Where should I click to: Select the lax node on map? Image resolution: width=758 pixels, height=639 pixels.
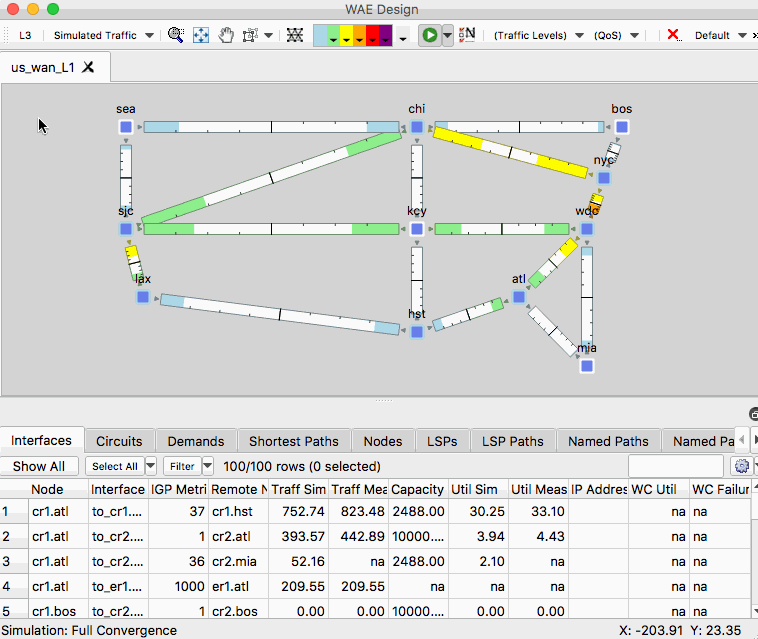pos(143,296)
